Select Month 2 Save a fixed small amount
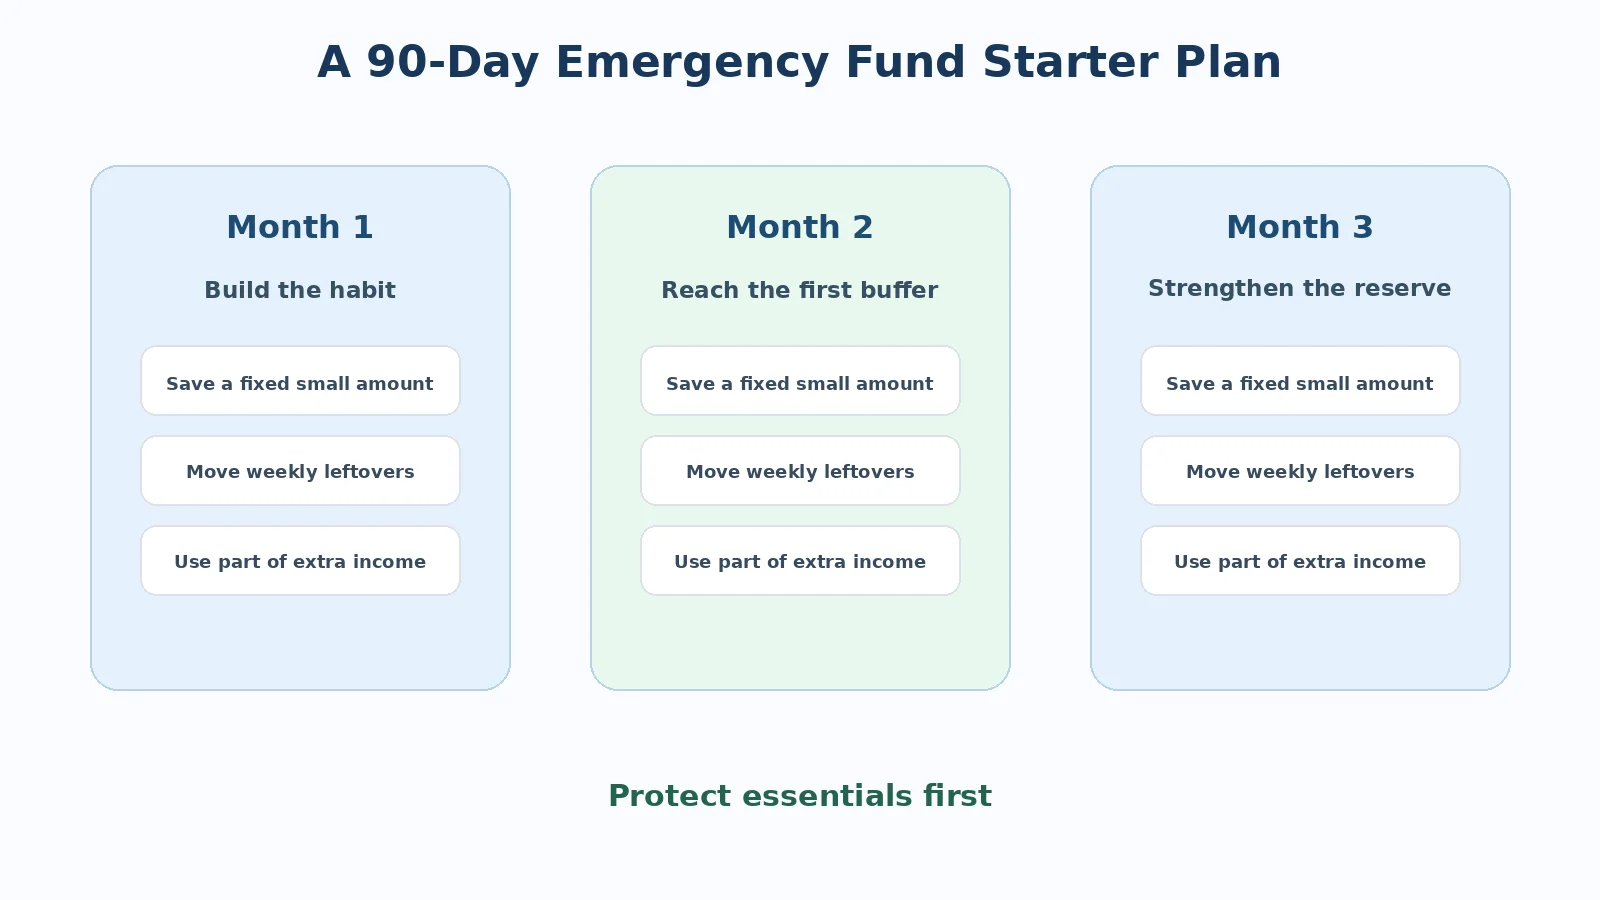 pos(800,381)
